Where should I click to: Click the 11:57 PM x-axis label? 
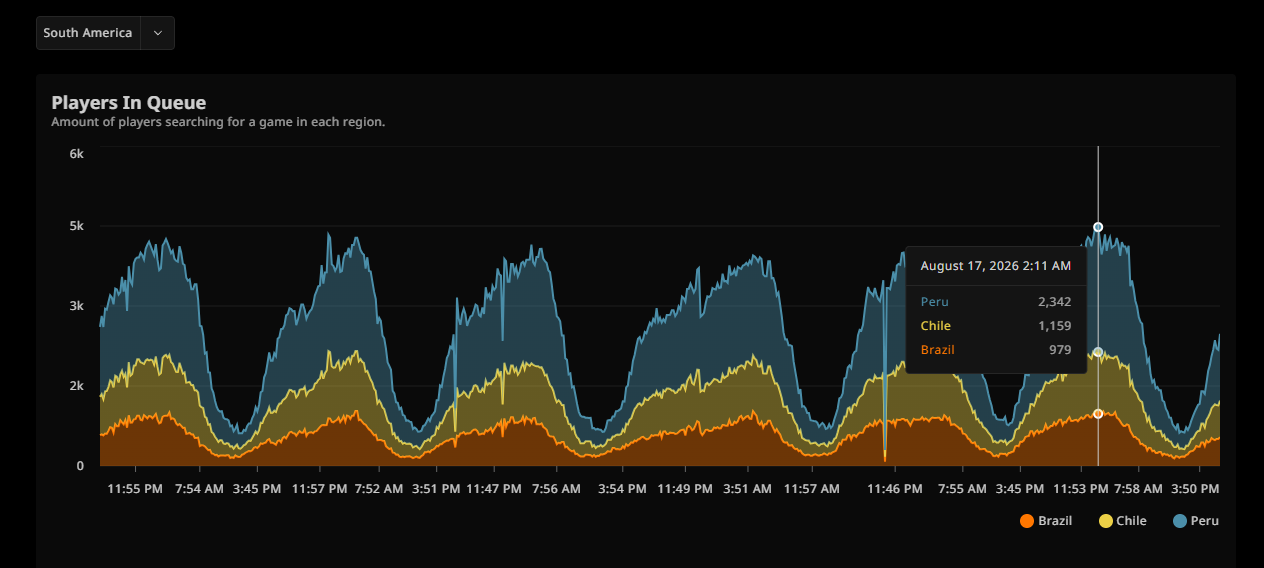pos(321,489)
